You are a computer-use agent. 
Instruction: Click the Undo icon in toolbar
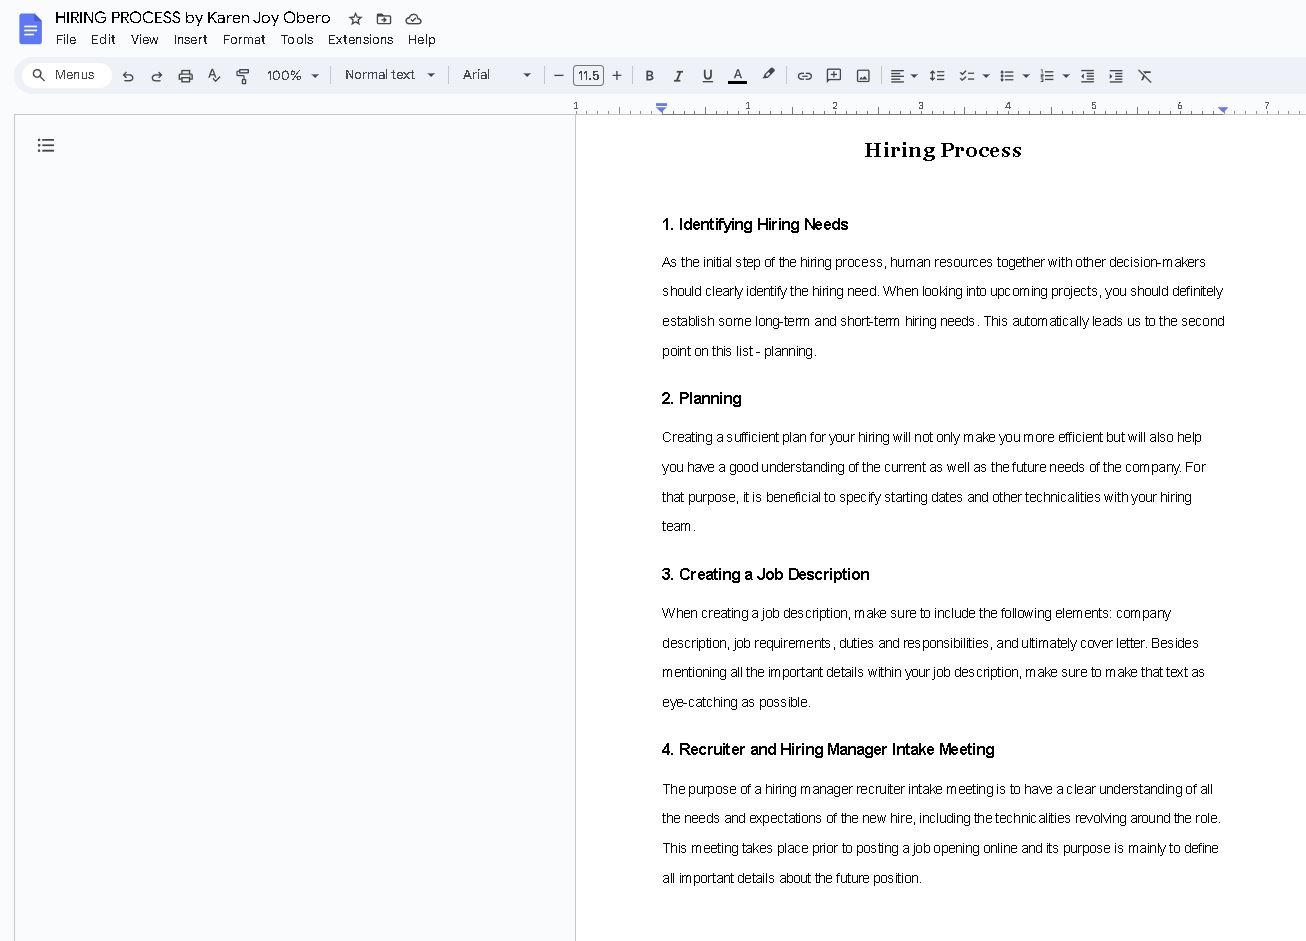coord(128,76)
